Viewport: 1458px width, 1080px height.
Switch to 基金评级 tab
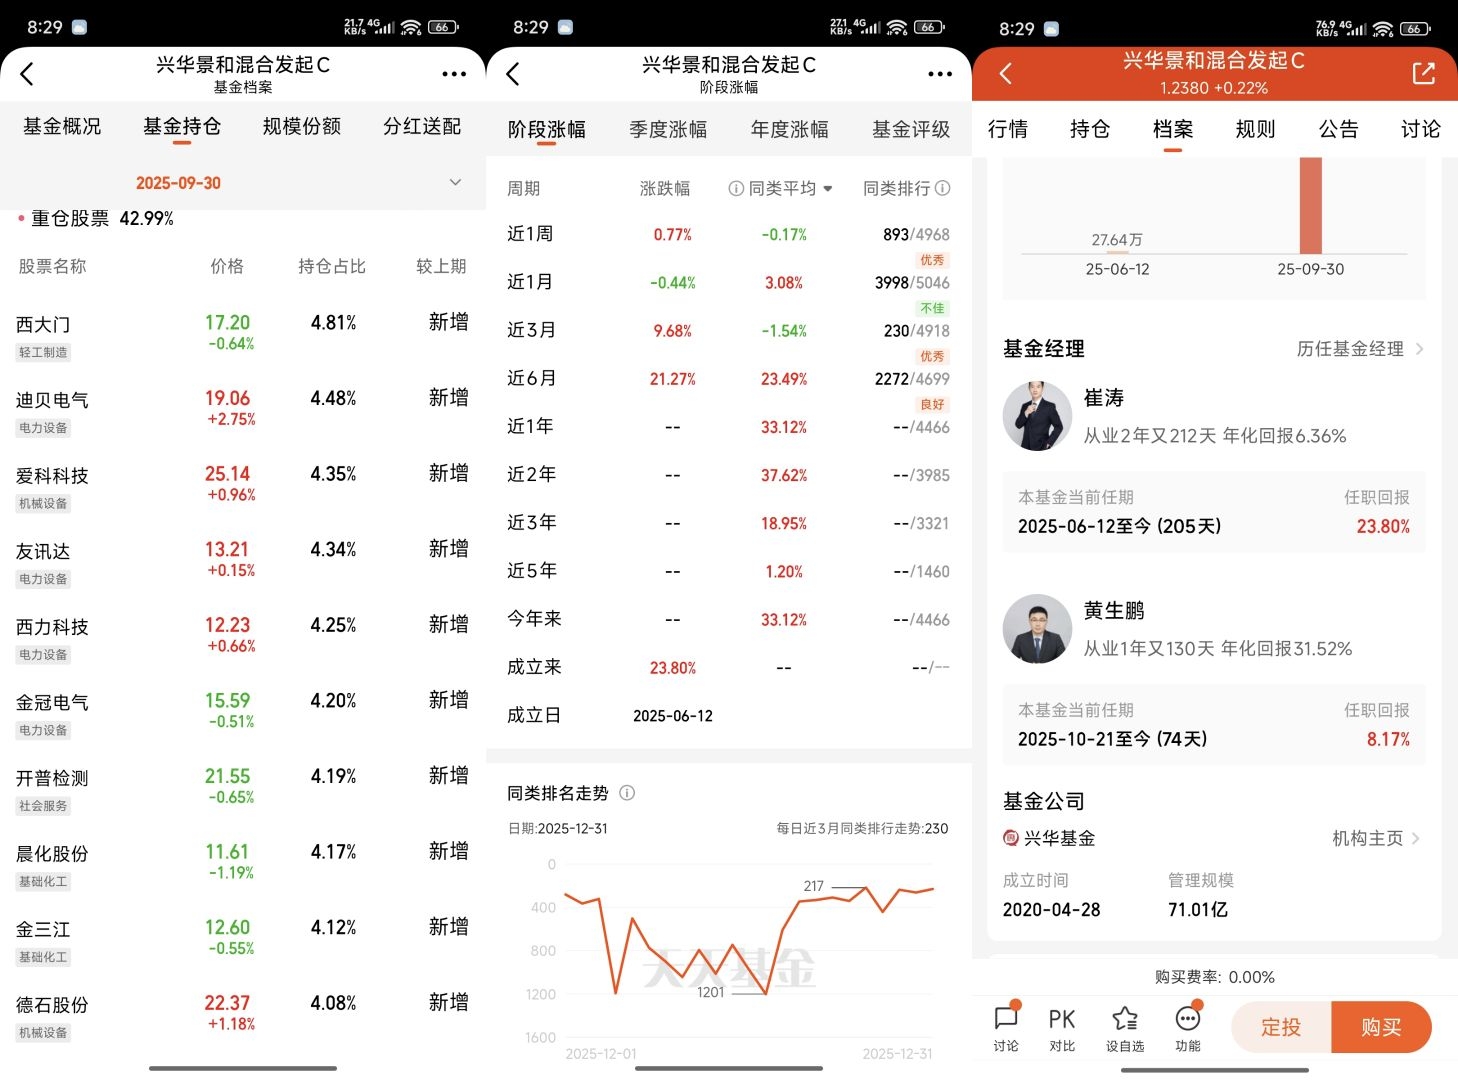point(911,130)
